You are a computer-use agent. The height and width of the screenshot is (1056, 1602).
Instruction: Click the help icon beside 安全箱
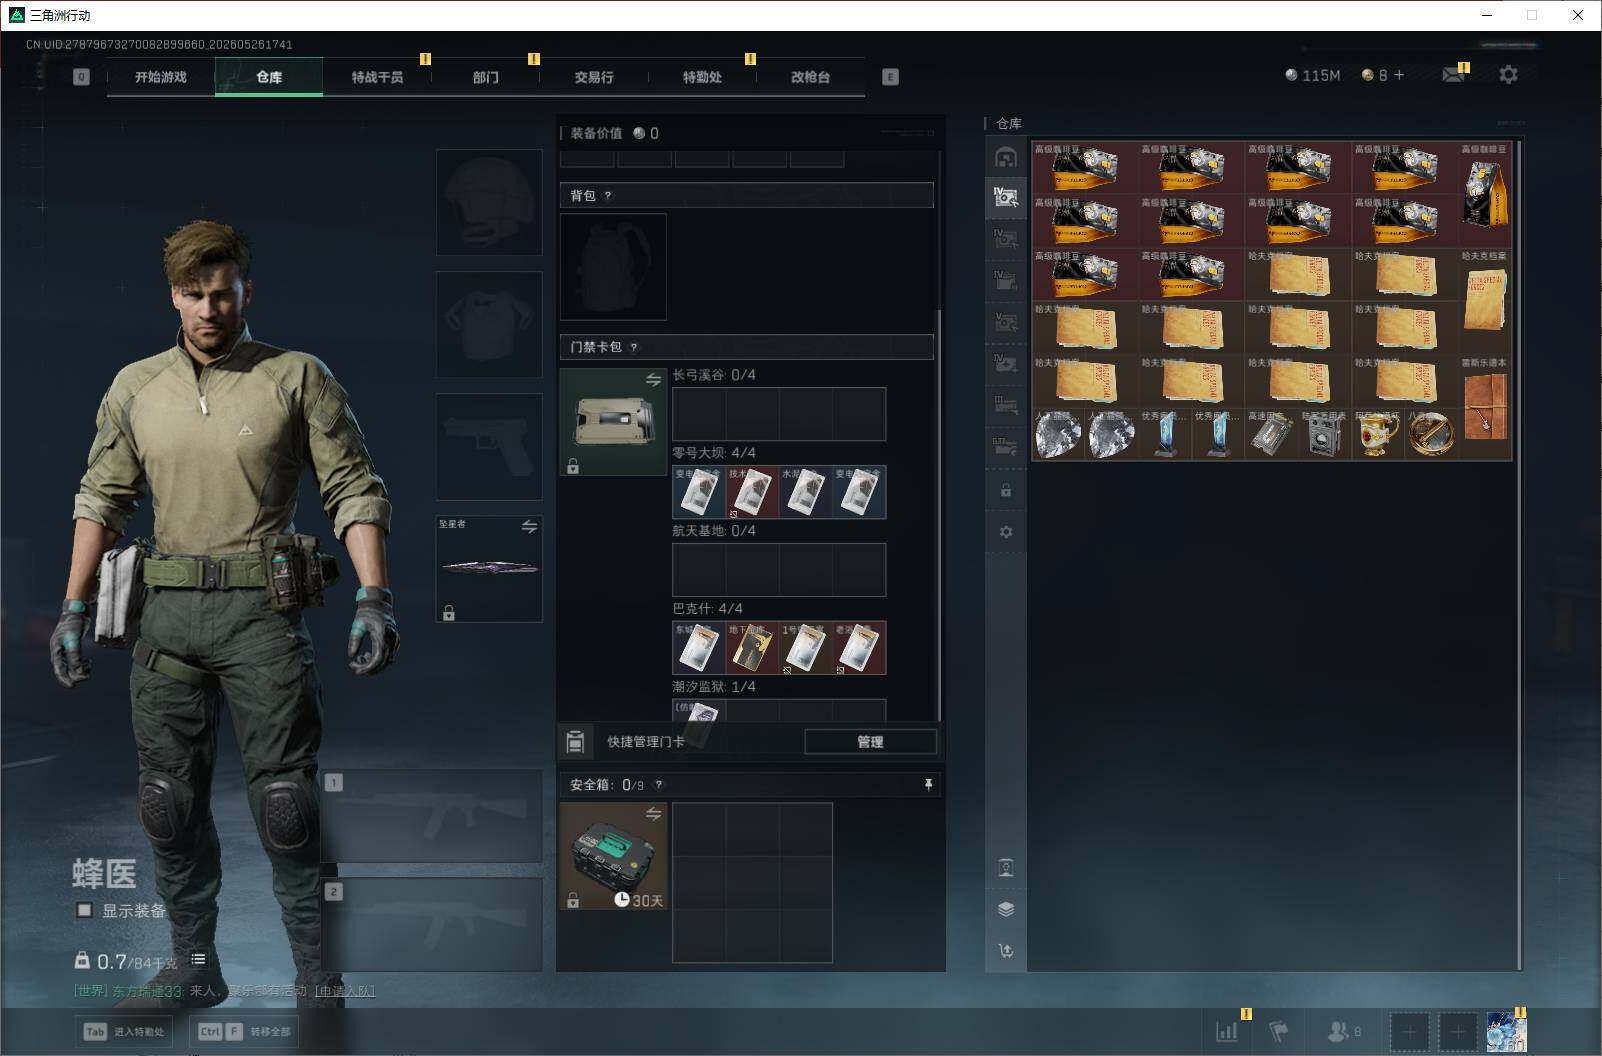(x=658, y=785)
